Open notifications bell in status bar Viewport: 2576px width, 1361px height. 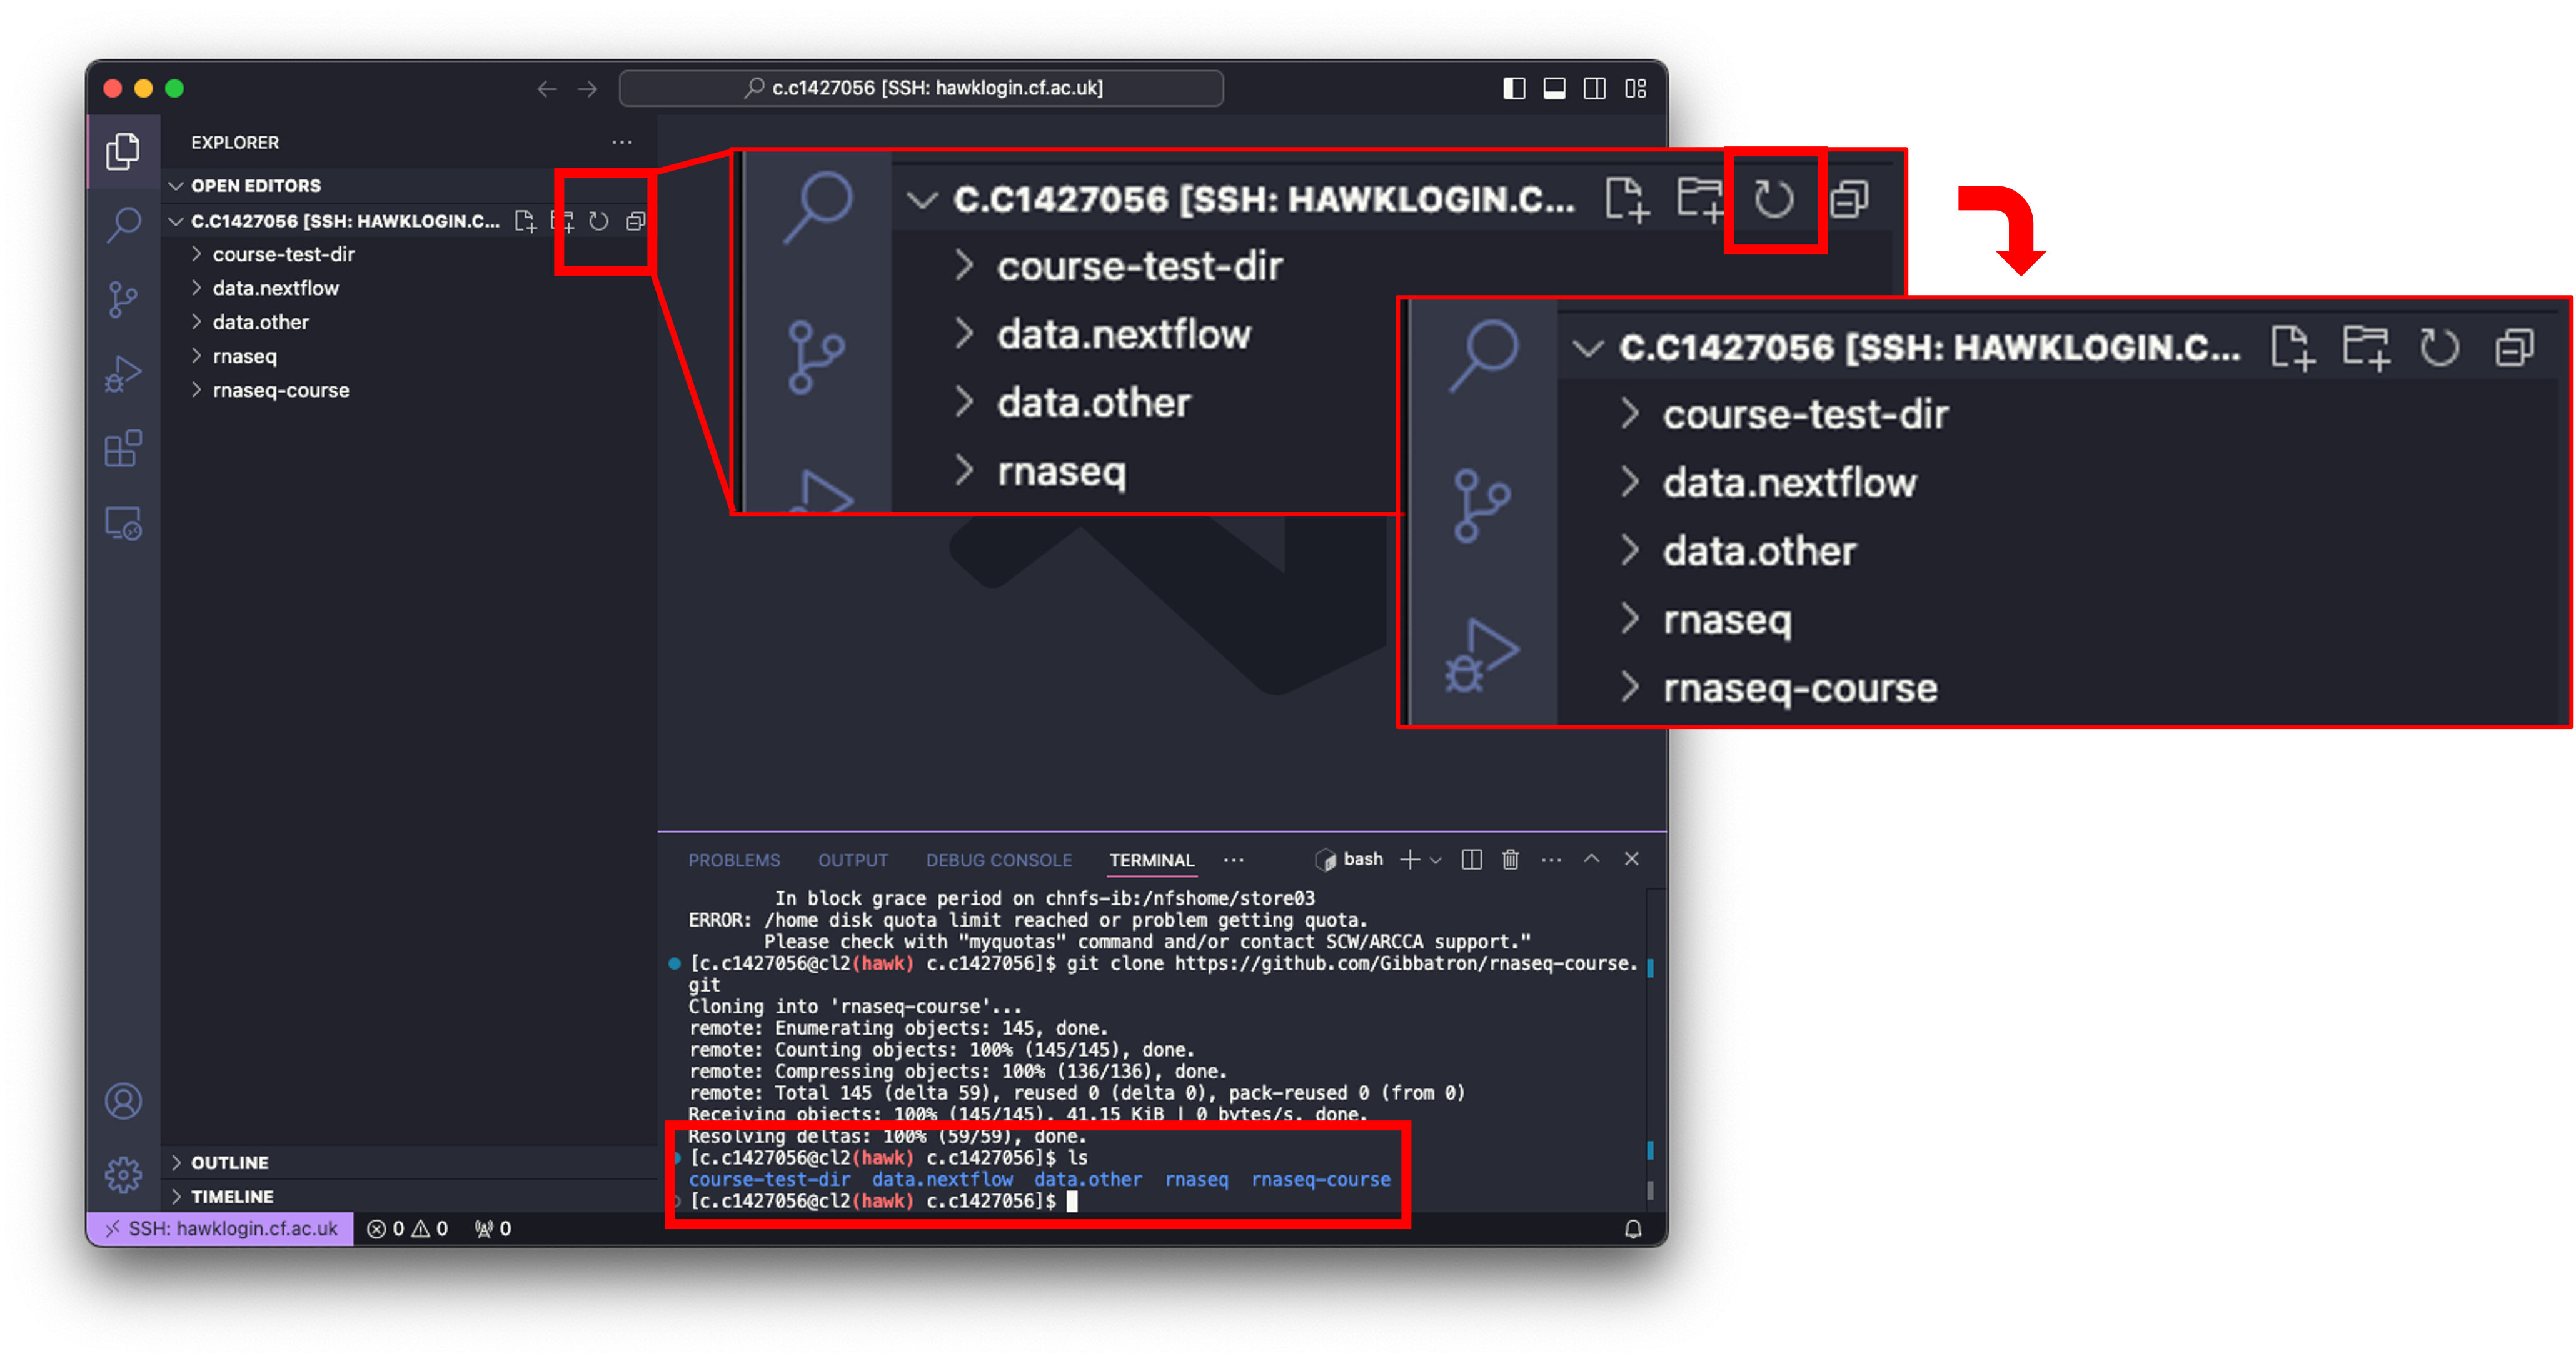coord(1632,1228)
